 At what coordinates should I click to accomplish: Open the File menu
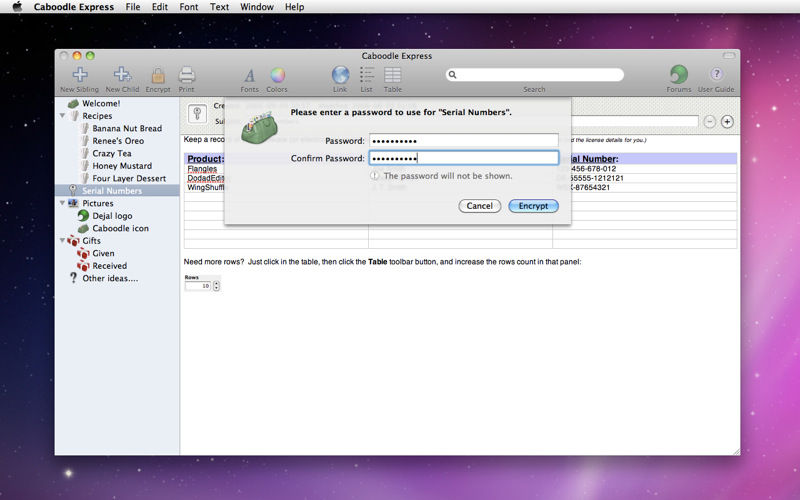pos(133,7)
